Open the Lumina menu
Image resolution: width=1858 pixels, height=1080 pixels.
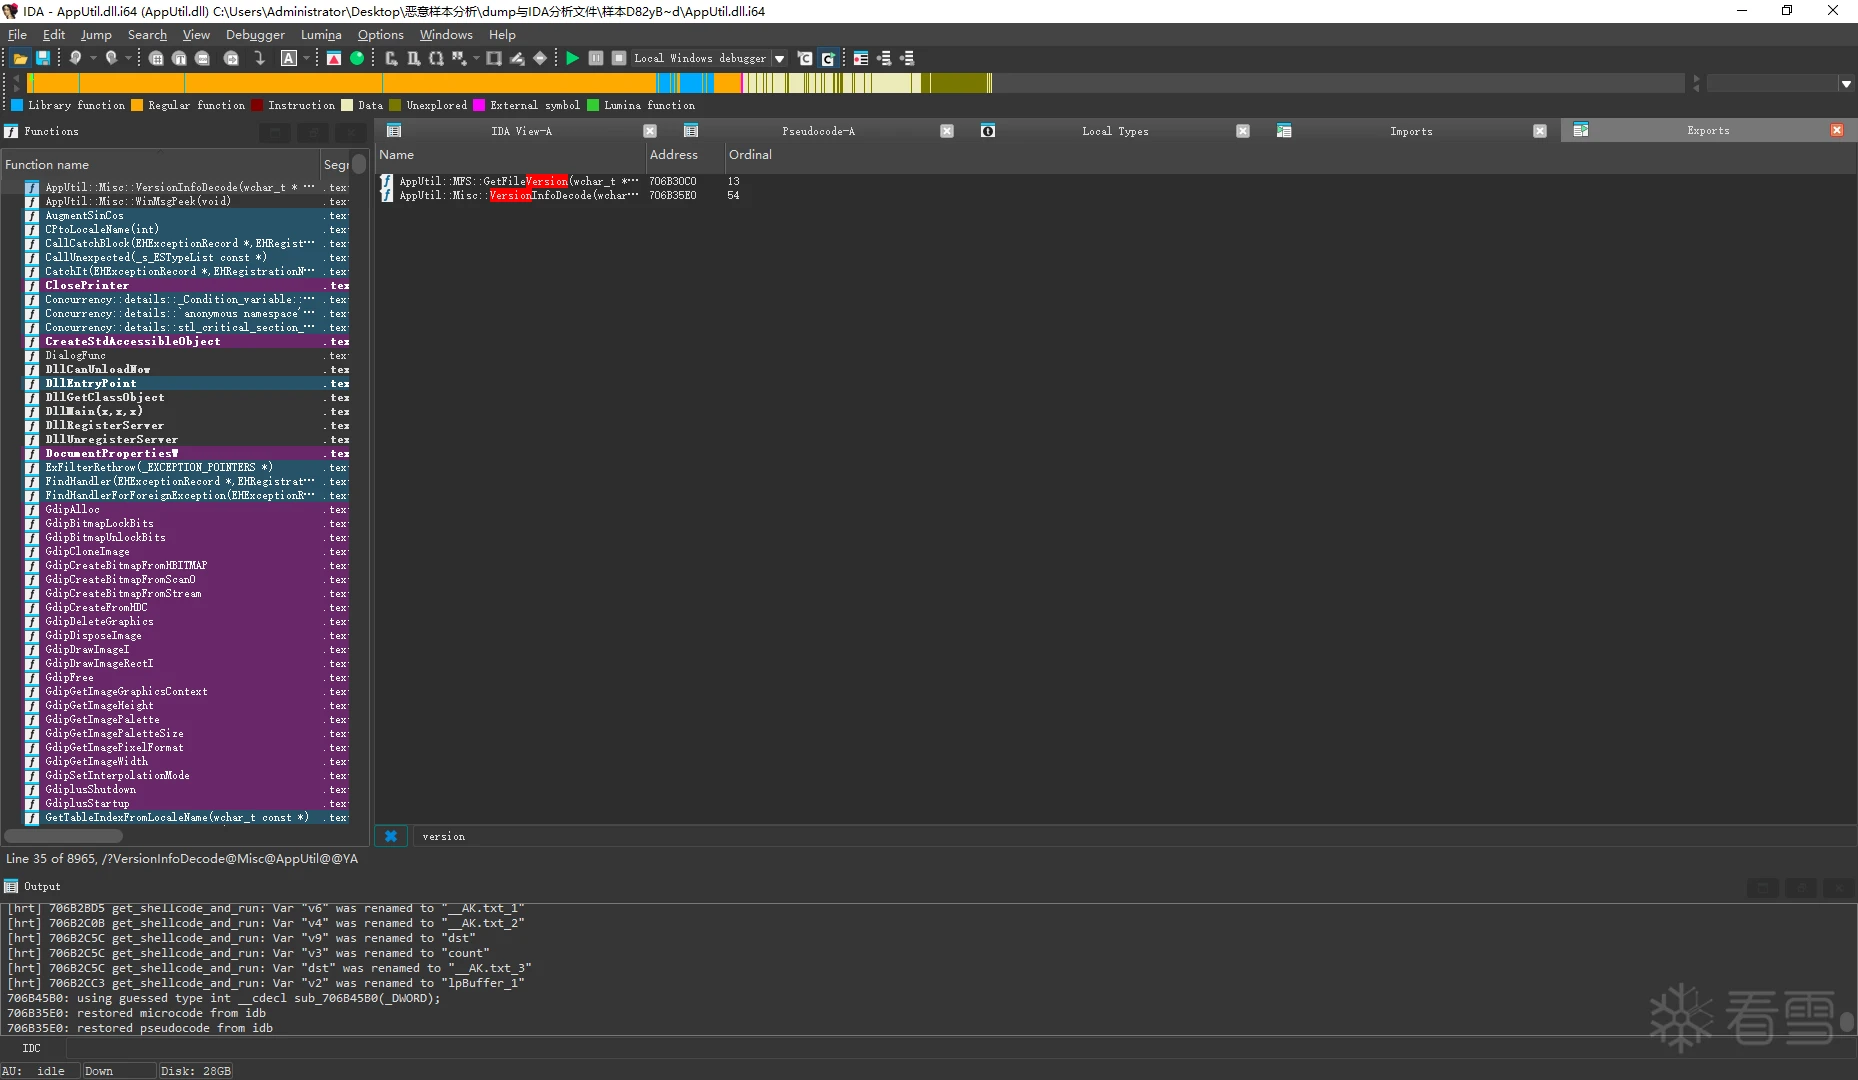pyautogui.click(x=321, y=34)
